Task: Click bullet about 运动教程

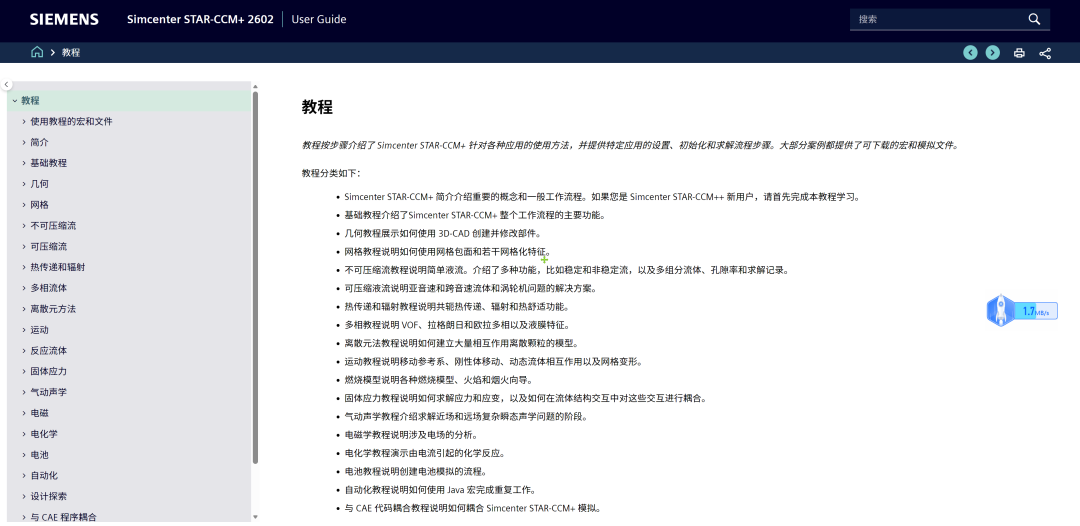Action: [494, 361]
